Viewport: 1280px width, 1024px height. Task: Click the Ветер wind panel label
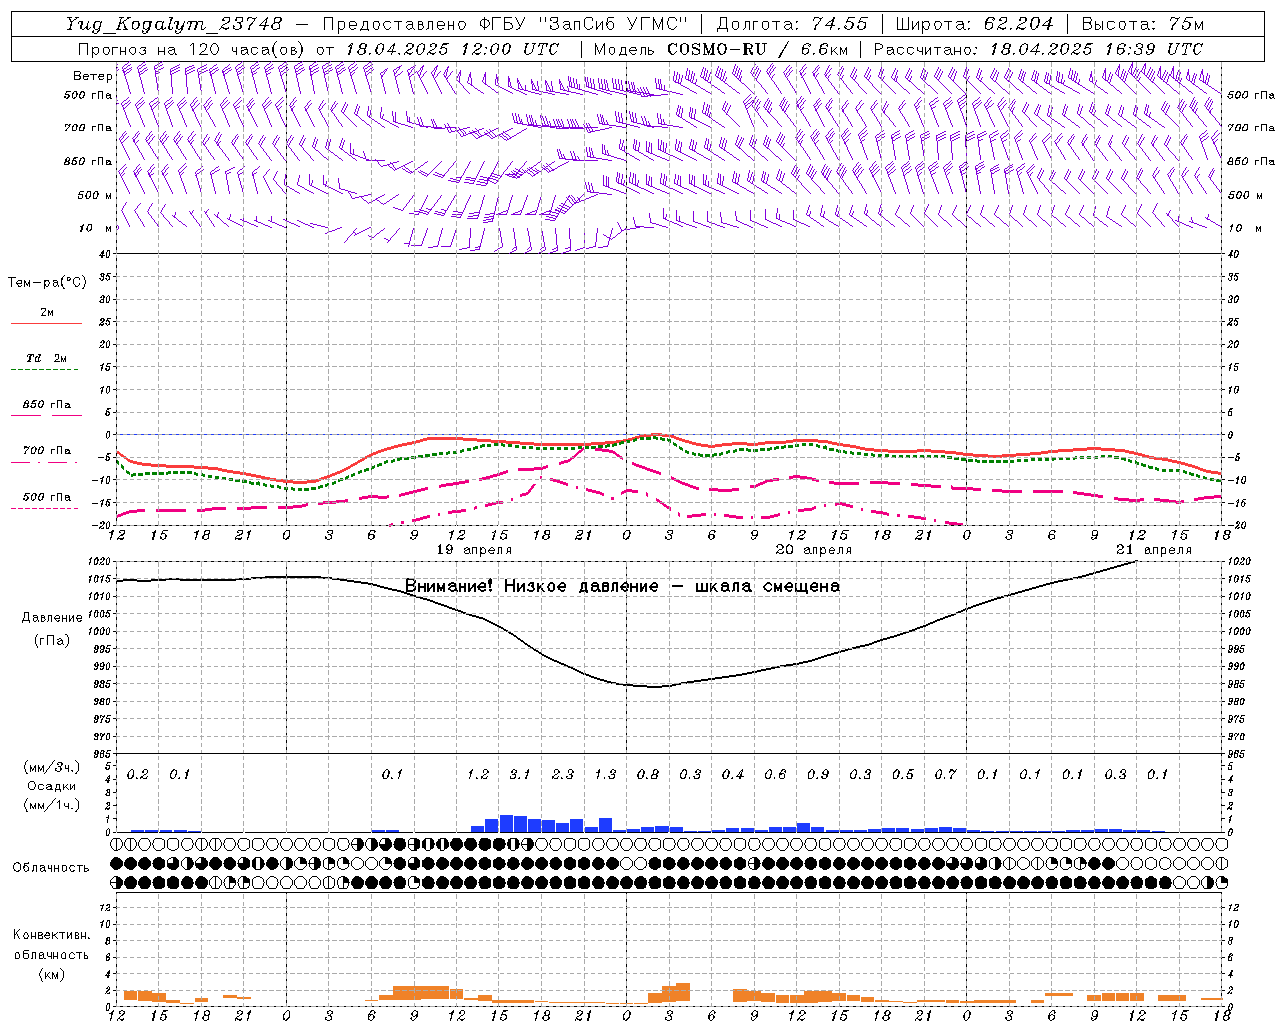pos(92,76)
